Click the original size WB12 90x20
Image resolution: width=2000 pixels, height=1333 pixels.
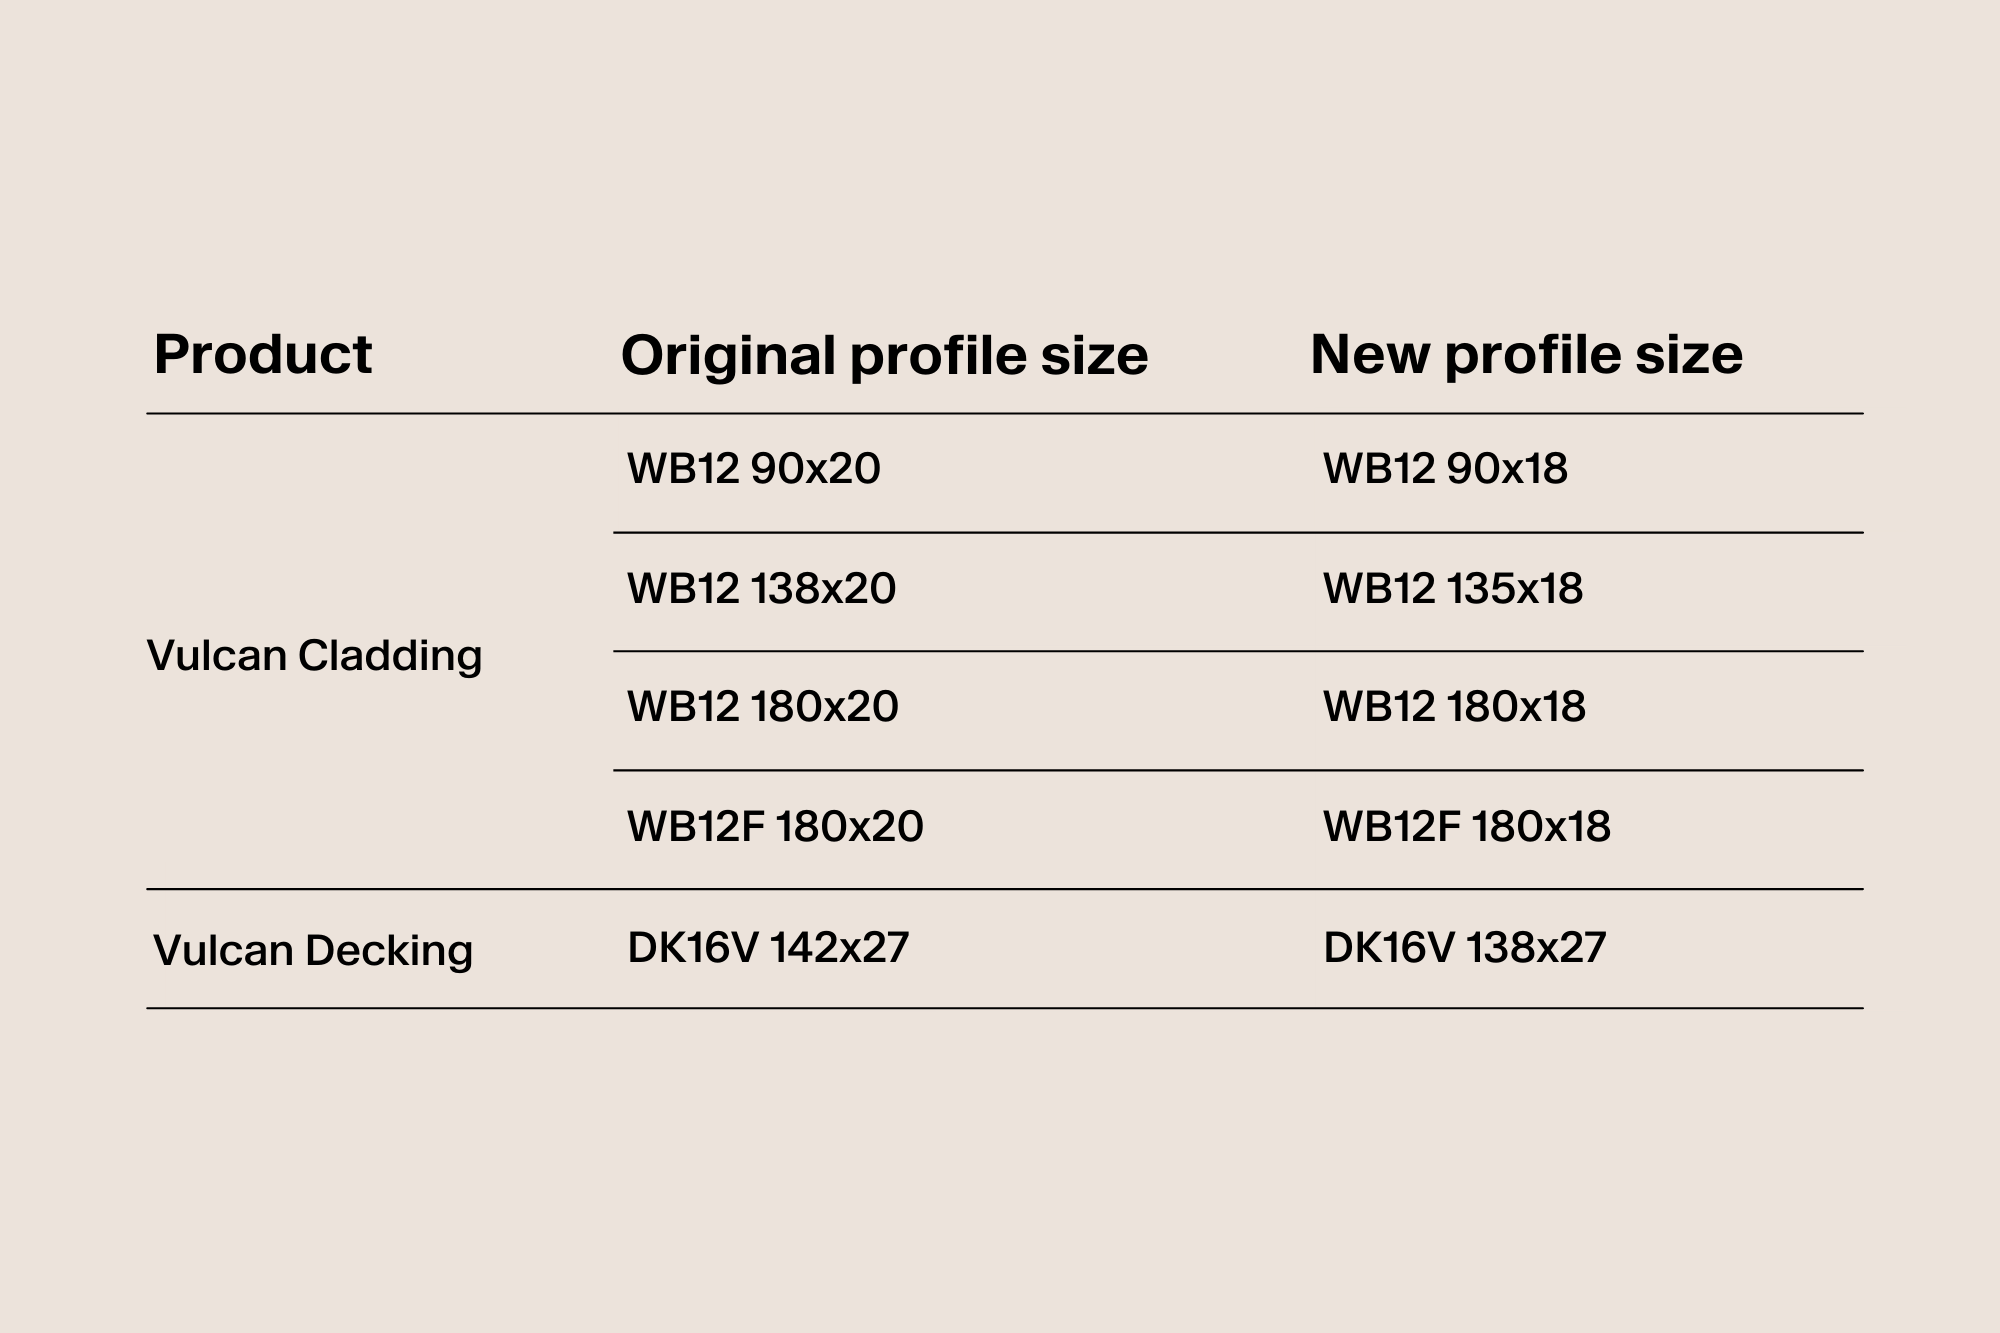(753, 469)
